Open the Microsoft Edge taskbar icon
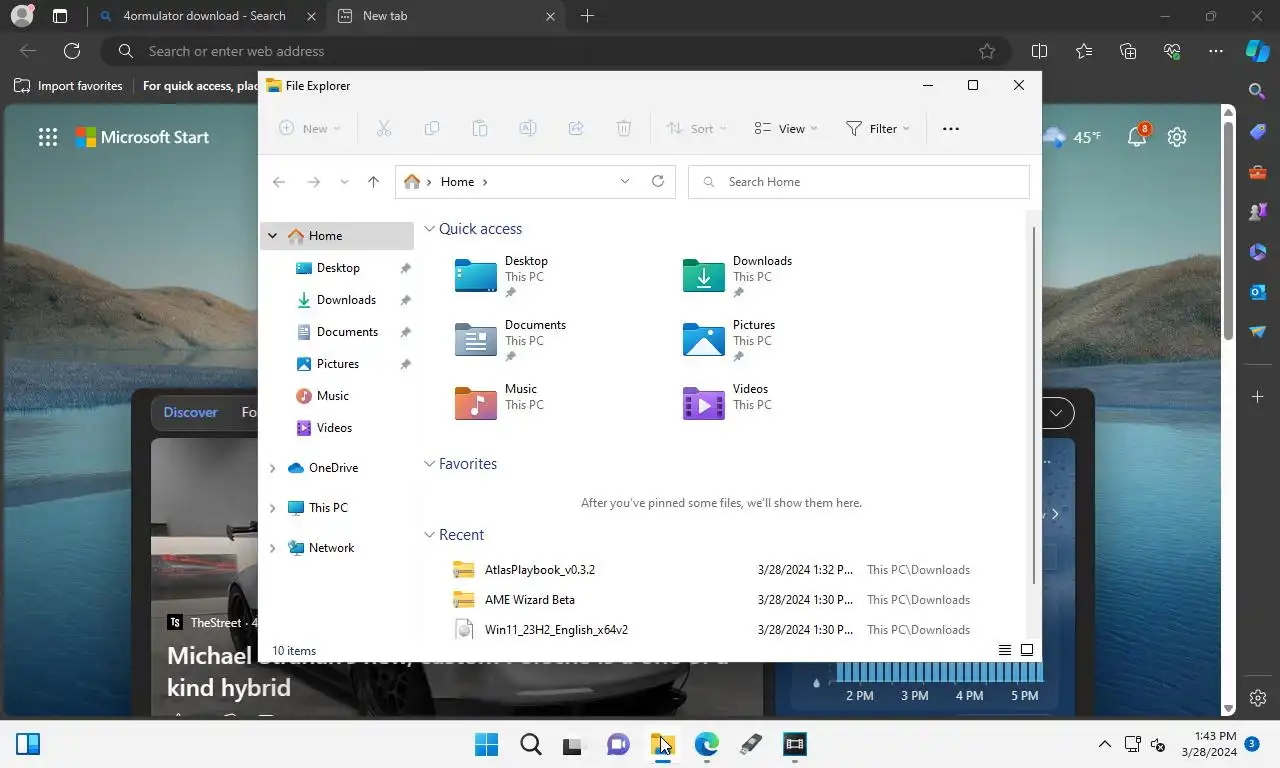 click(707, 744)
